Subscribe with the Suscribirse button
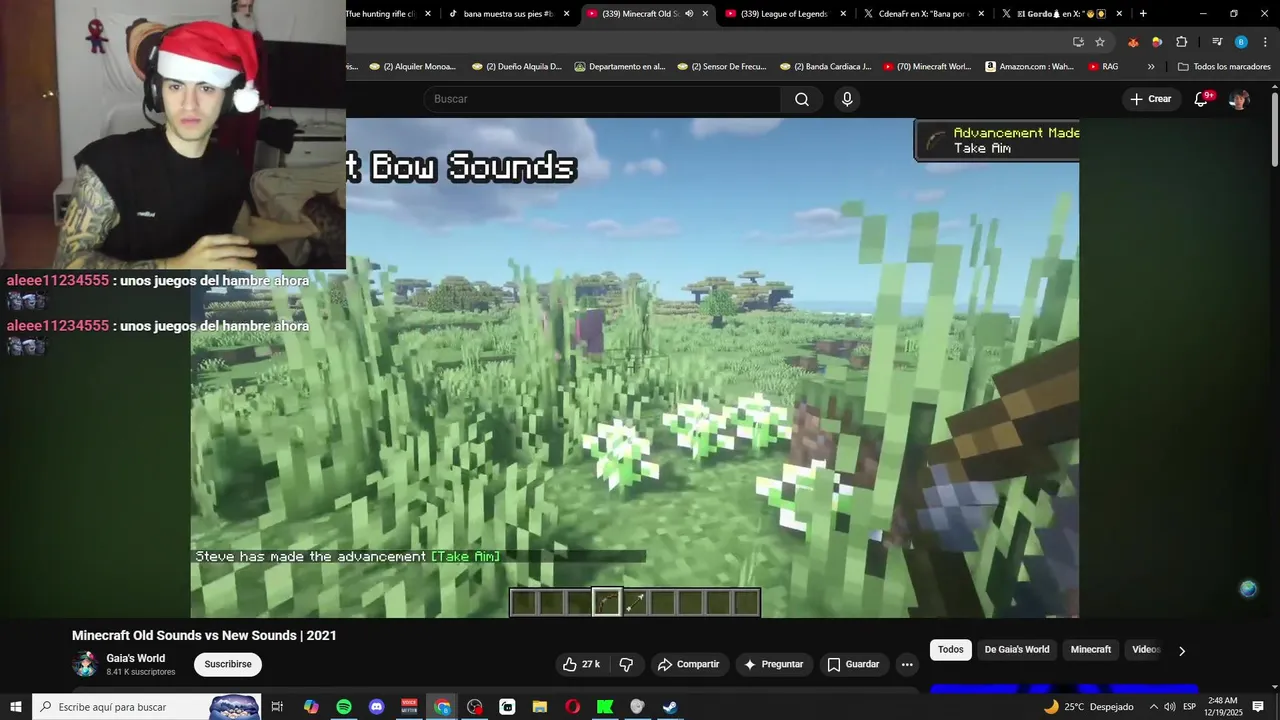The height and width of the screenshot is (720, 1280). 228,664
